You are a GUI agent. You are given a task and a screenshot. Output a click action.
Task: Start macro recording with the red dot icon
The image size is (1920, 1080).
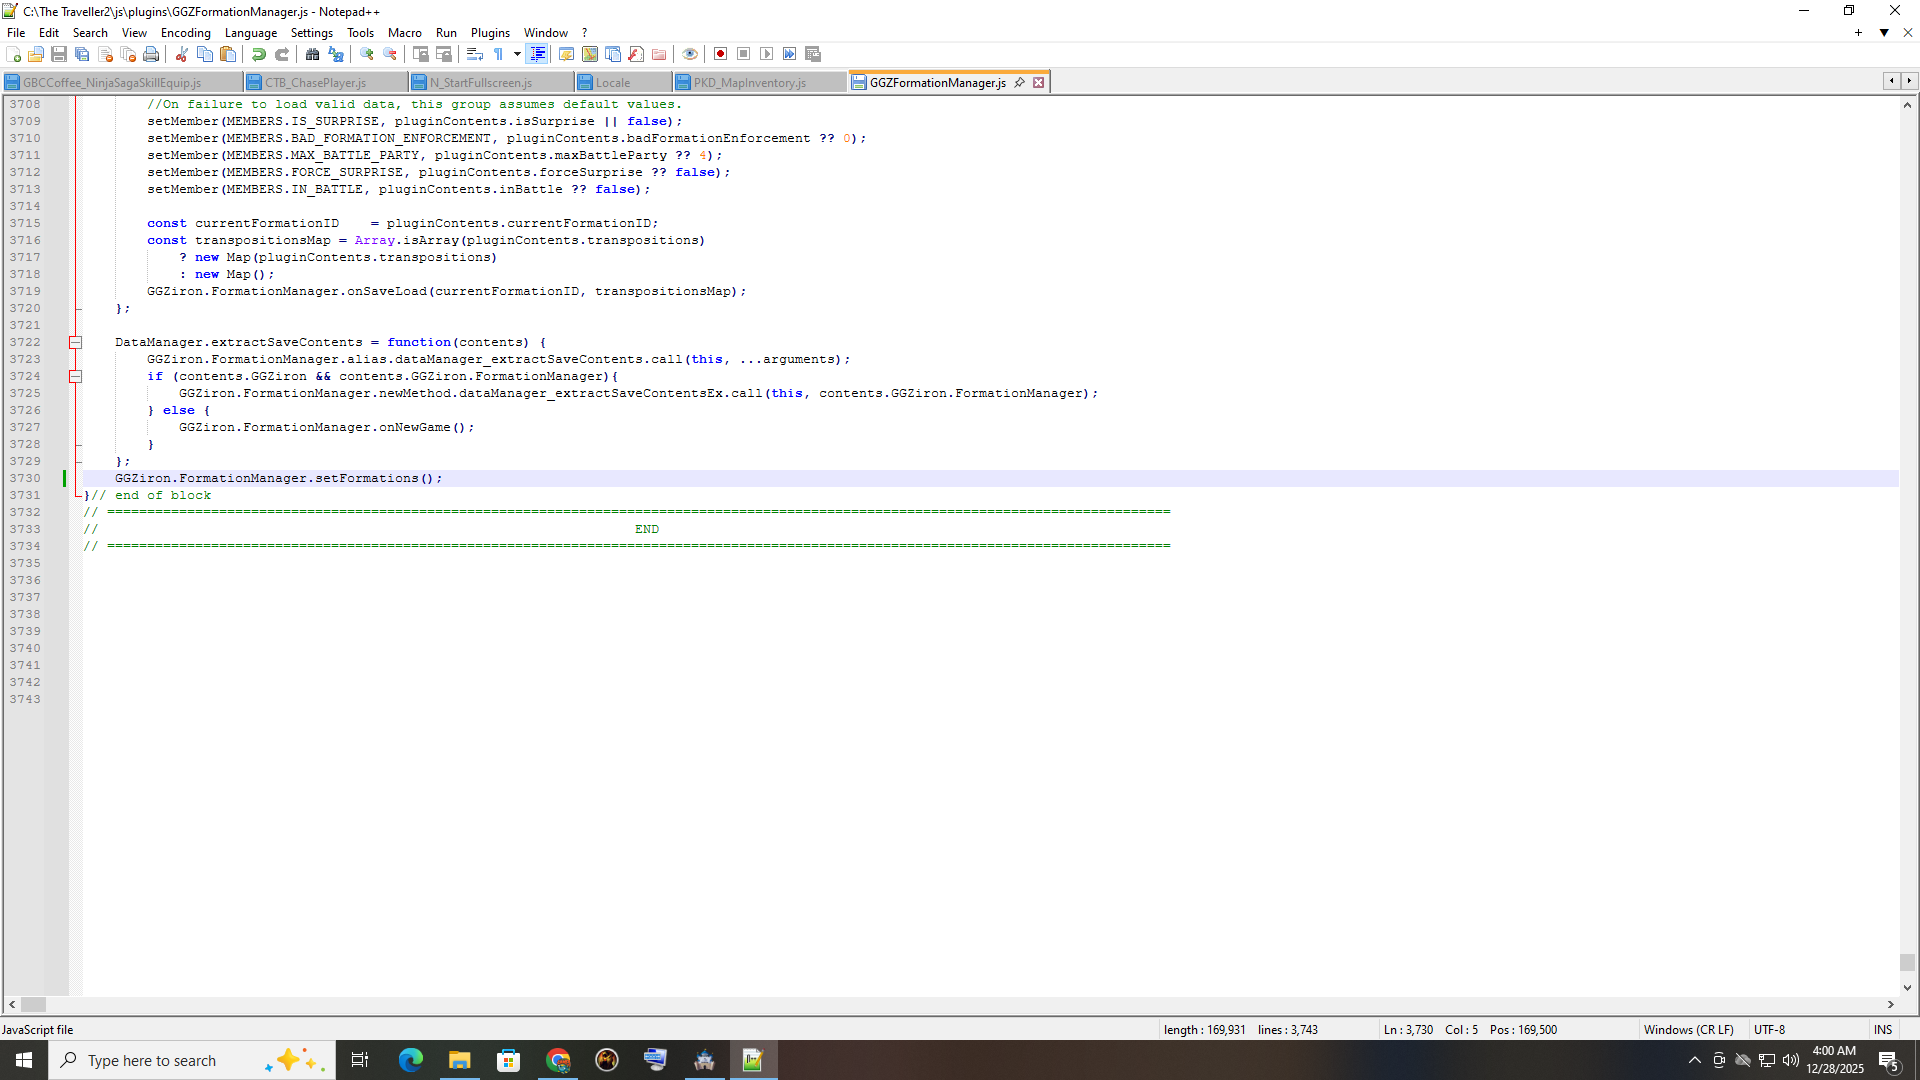pos(720,54)
